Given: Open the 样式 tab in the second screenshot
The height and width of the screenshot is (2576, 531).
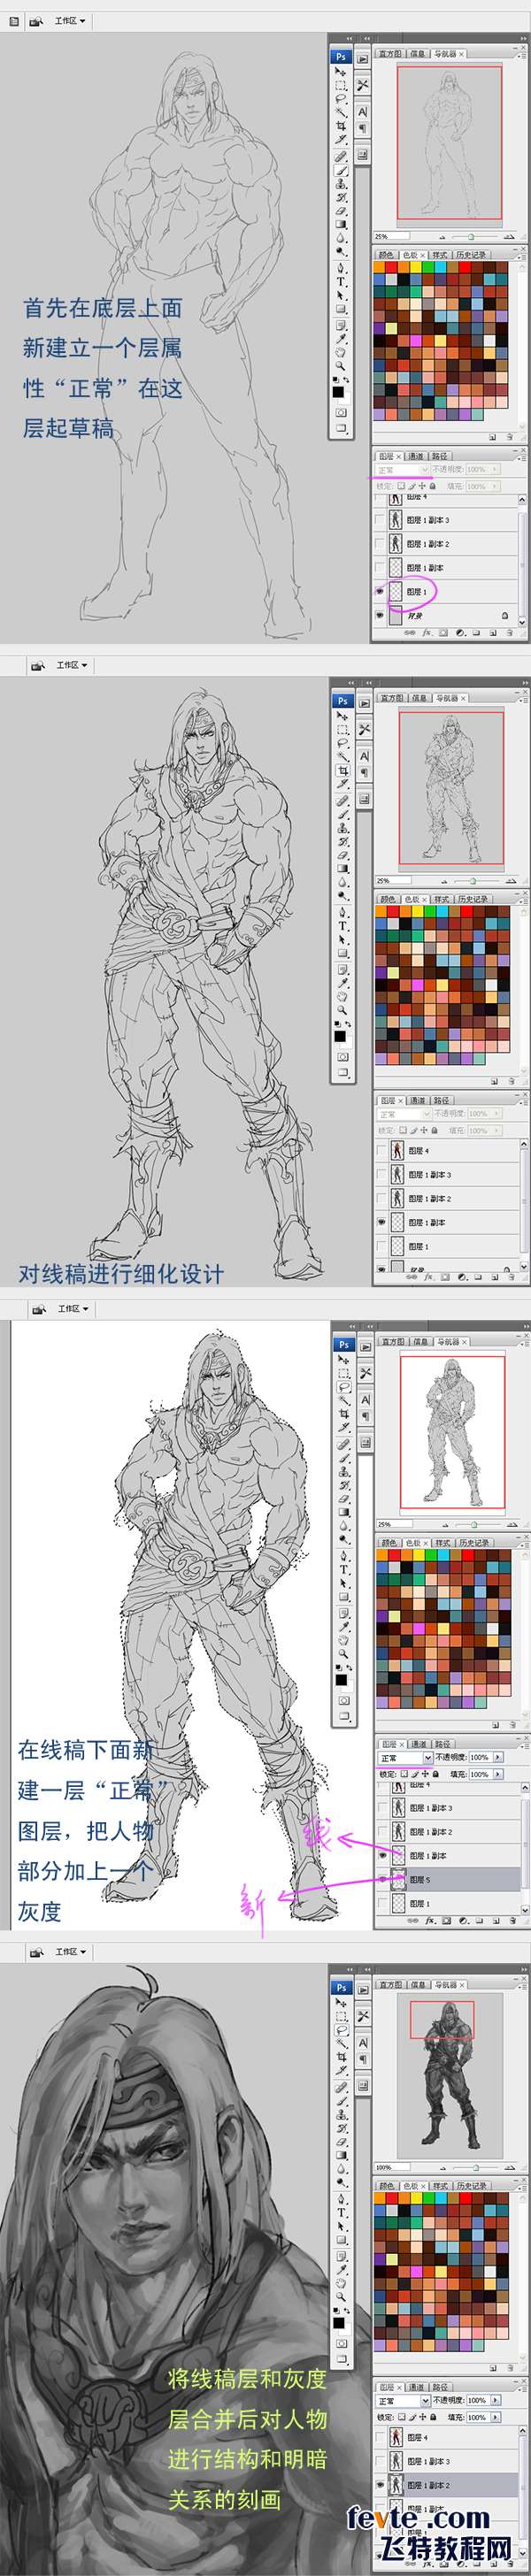Looking at the screenshot, I should pyautogui.click(x=440, y=899).
